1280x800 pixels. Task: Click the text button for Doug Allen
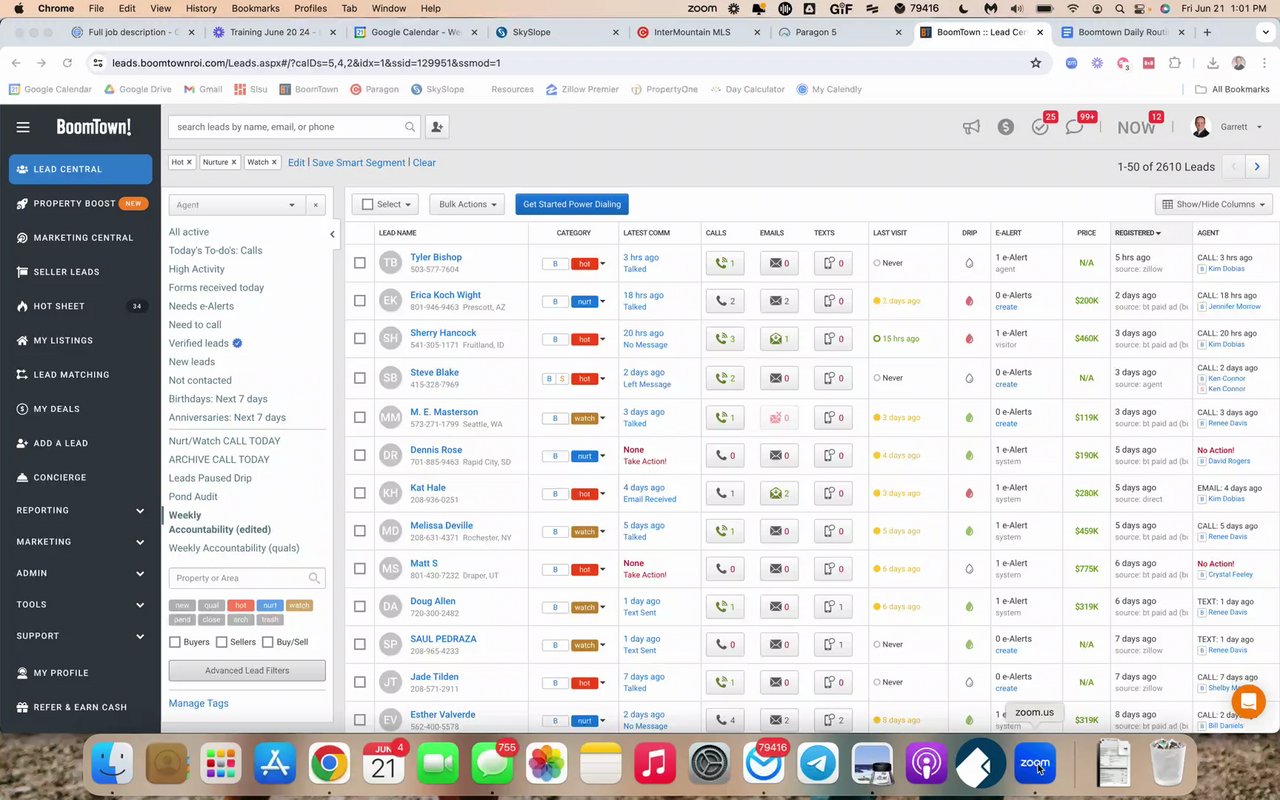(833, 607)
